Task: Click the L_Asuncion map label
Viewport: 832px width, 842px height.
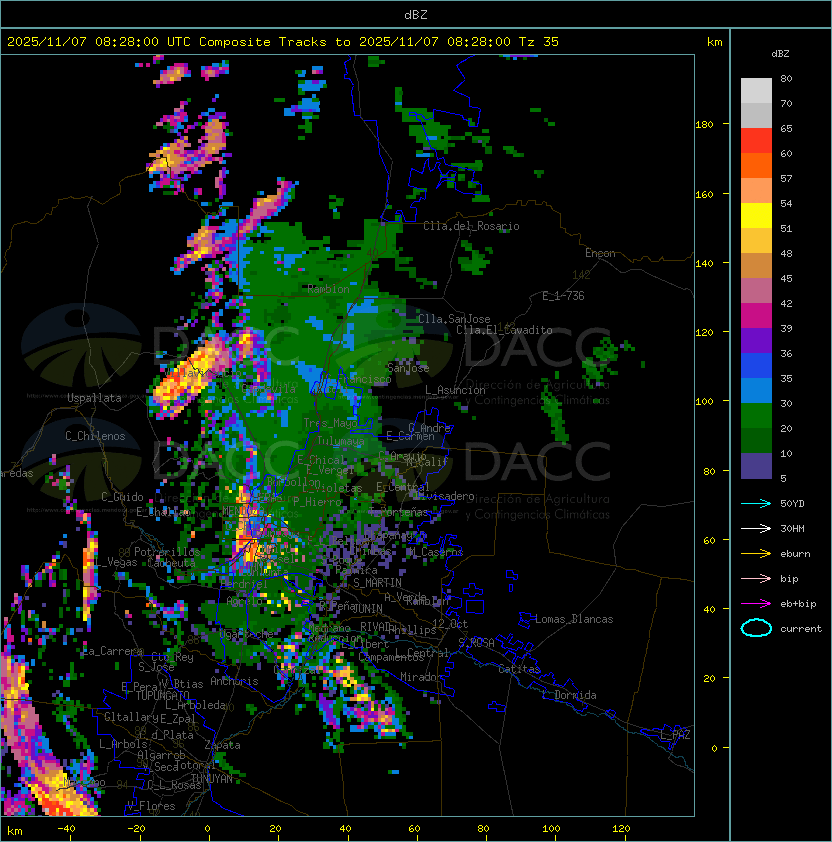Action: [x=455, y=390]
